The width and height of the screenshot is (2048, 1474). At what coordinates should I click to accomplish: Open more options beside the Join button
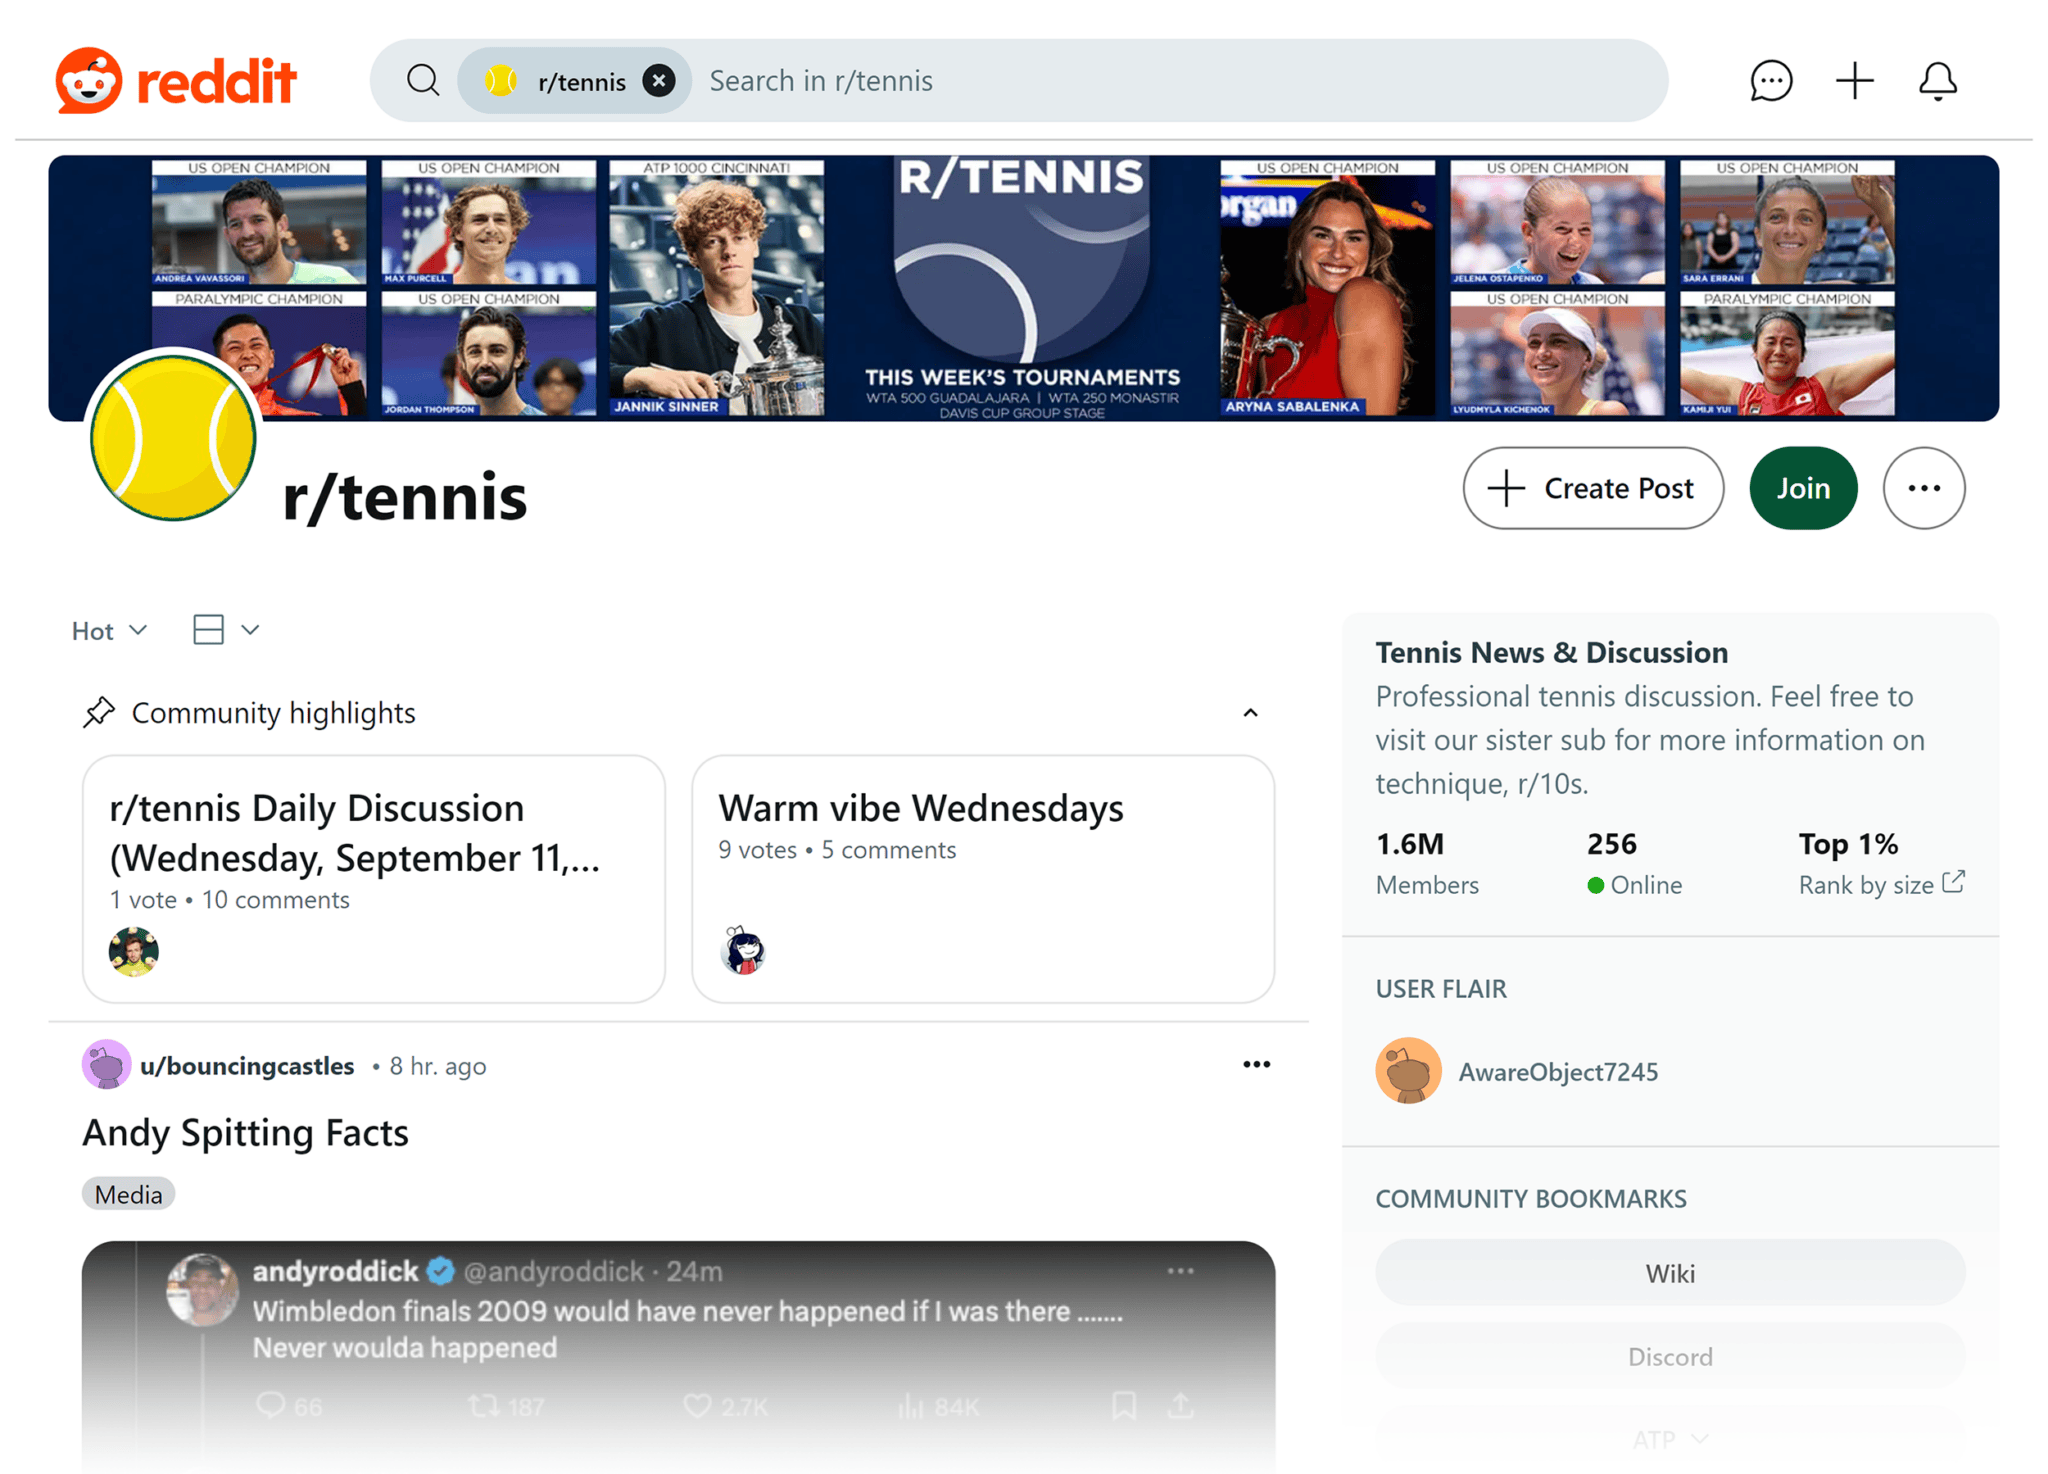[1923, 488]
